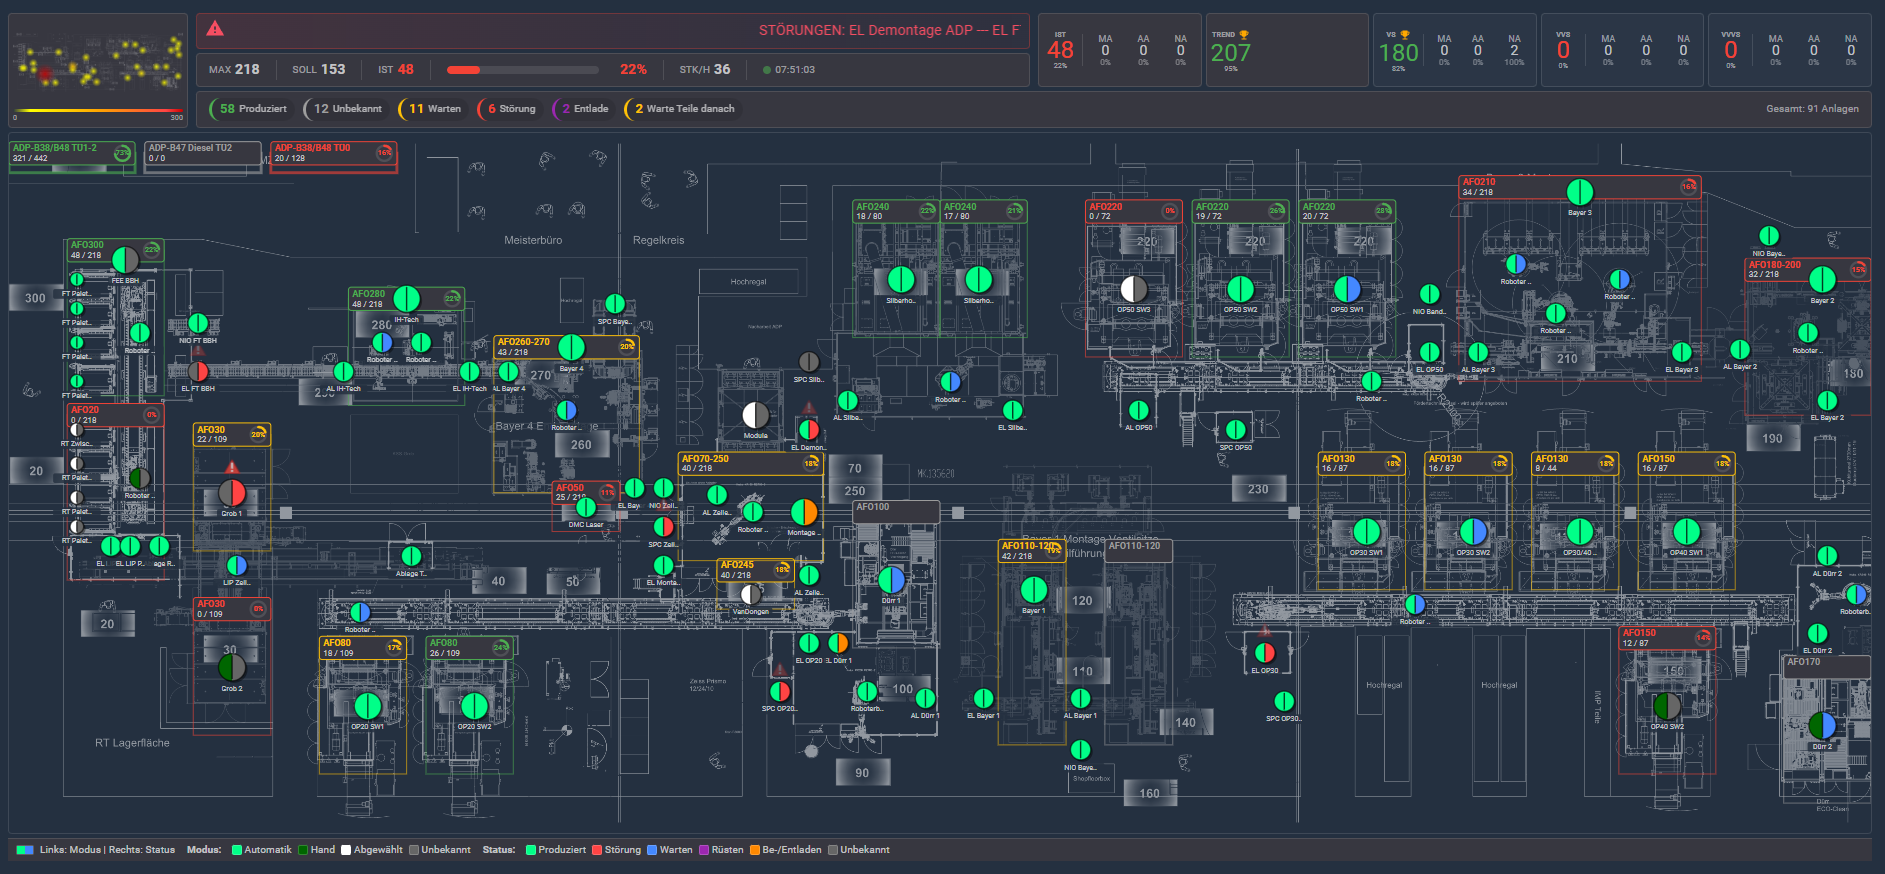
Task: Click the NIO FT BBH station circle
Action: [198, 323]
